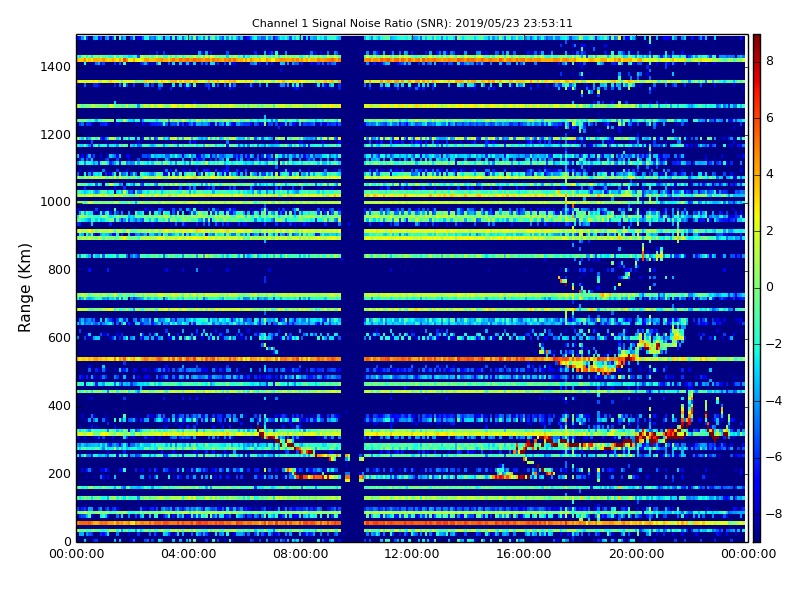Click the dark data gap near 10:00:00
The height and width of the screenshot is (600, 800).
click(x=352, y=288)
